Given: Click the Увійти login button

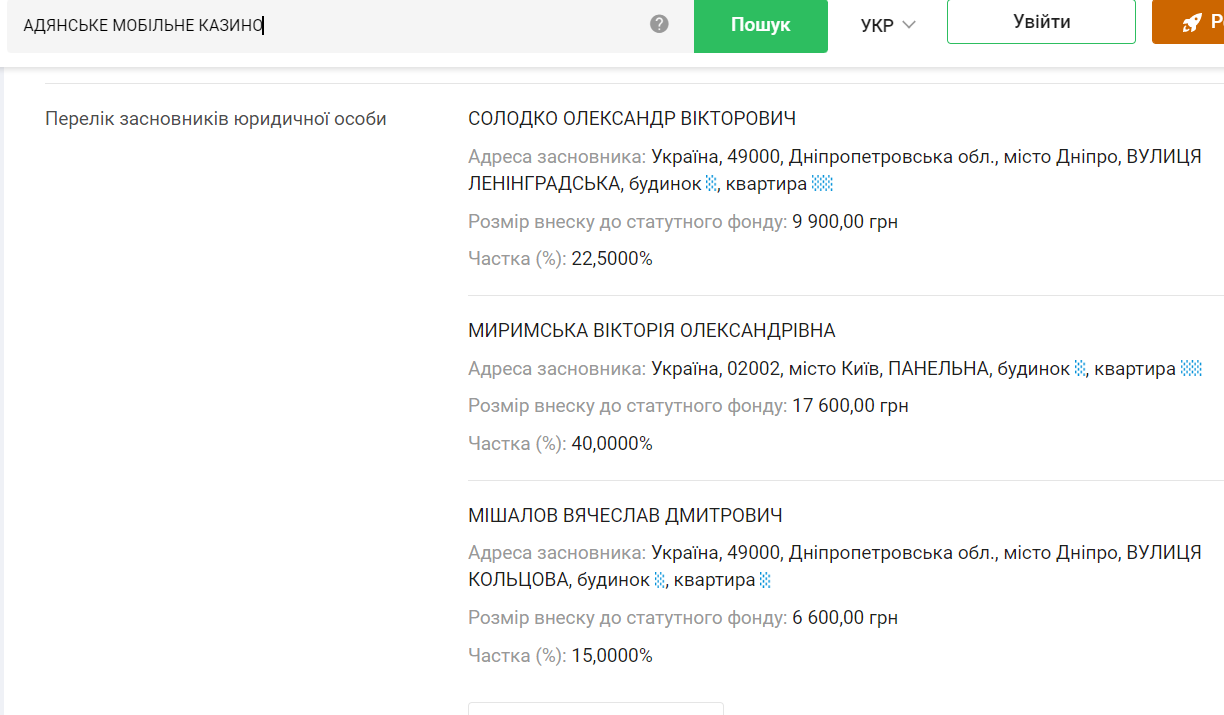Looking at the screenshot, I should point(1041,22).
